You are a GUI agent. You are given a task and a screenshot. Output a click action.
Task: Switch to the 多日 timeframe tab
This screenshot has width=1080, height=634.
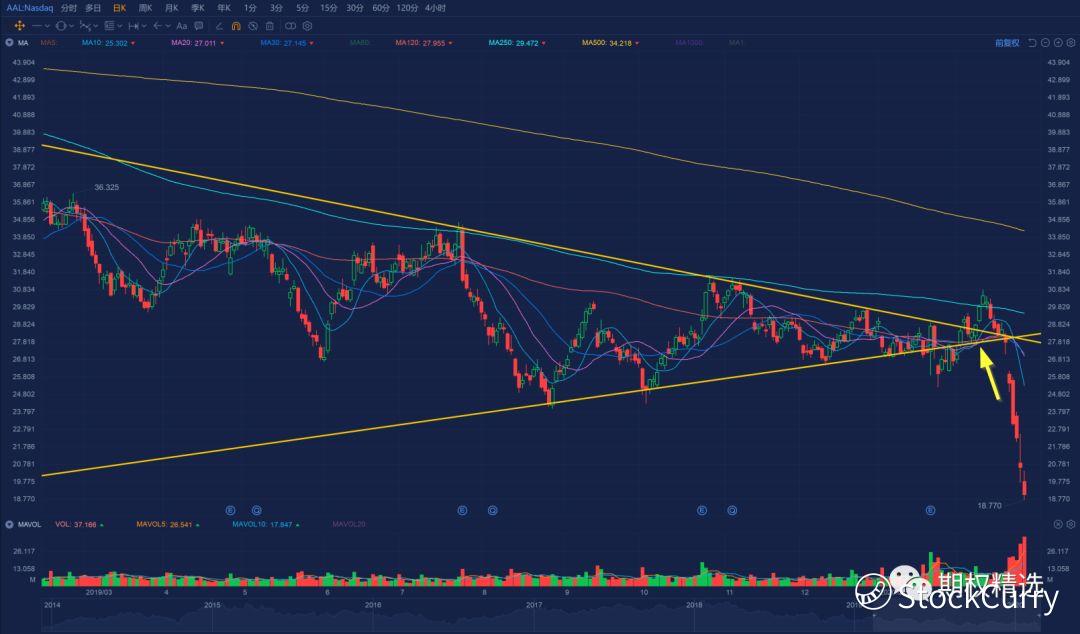(93, 8)
